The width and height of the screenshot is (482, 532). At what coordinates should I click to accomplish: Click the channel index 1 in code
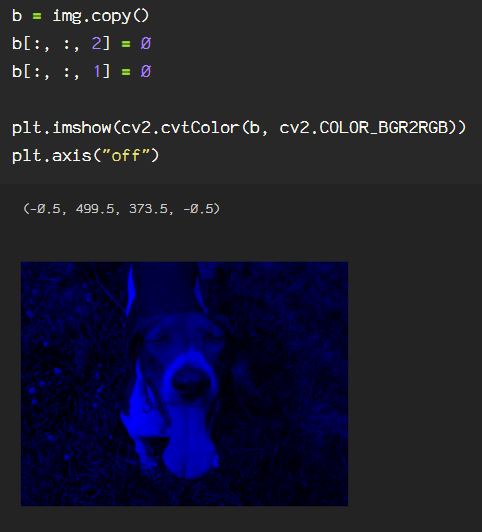pos(97,71)
